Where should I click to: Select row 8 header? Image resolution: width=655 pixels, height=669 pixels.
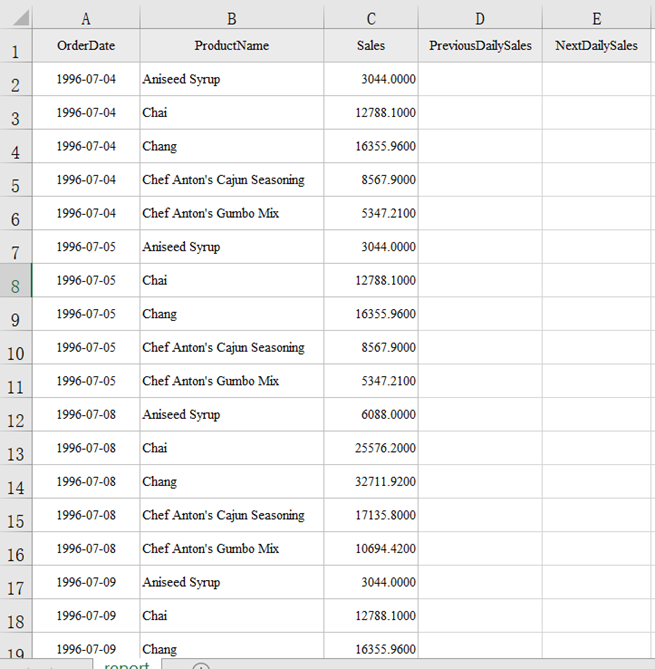click(15, 281)
